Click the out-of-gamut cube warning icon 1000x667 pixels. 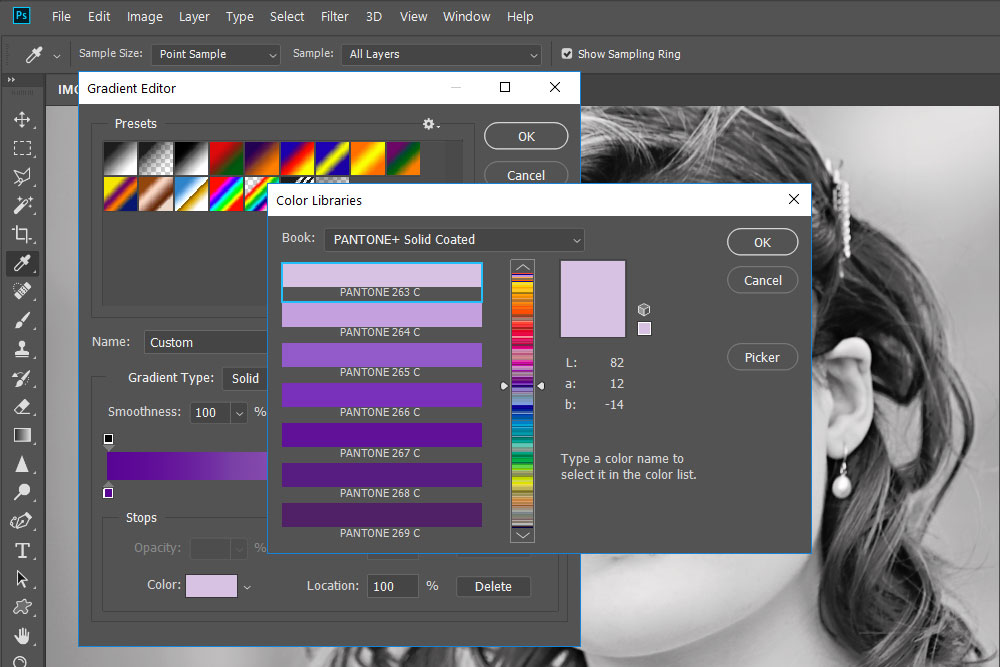[644, 310]
